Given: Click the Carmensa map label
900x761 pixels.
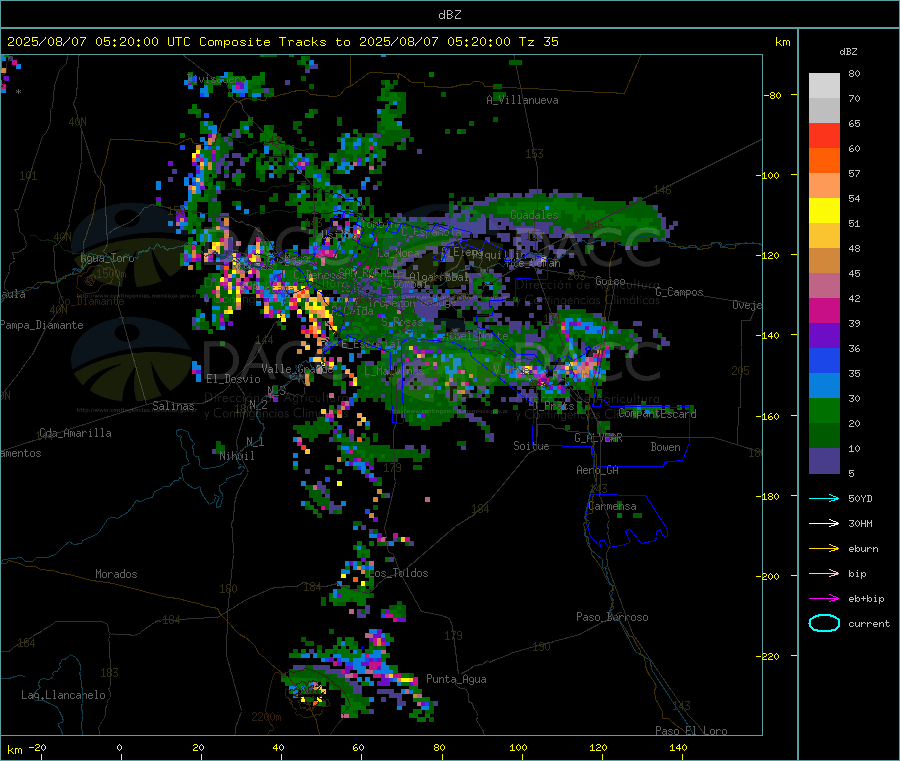Looking at the screenshot, I should 612,506.
